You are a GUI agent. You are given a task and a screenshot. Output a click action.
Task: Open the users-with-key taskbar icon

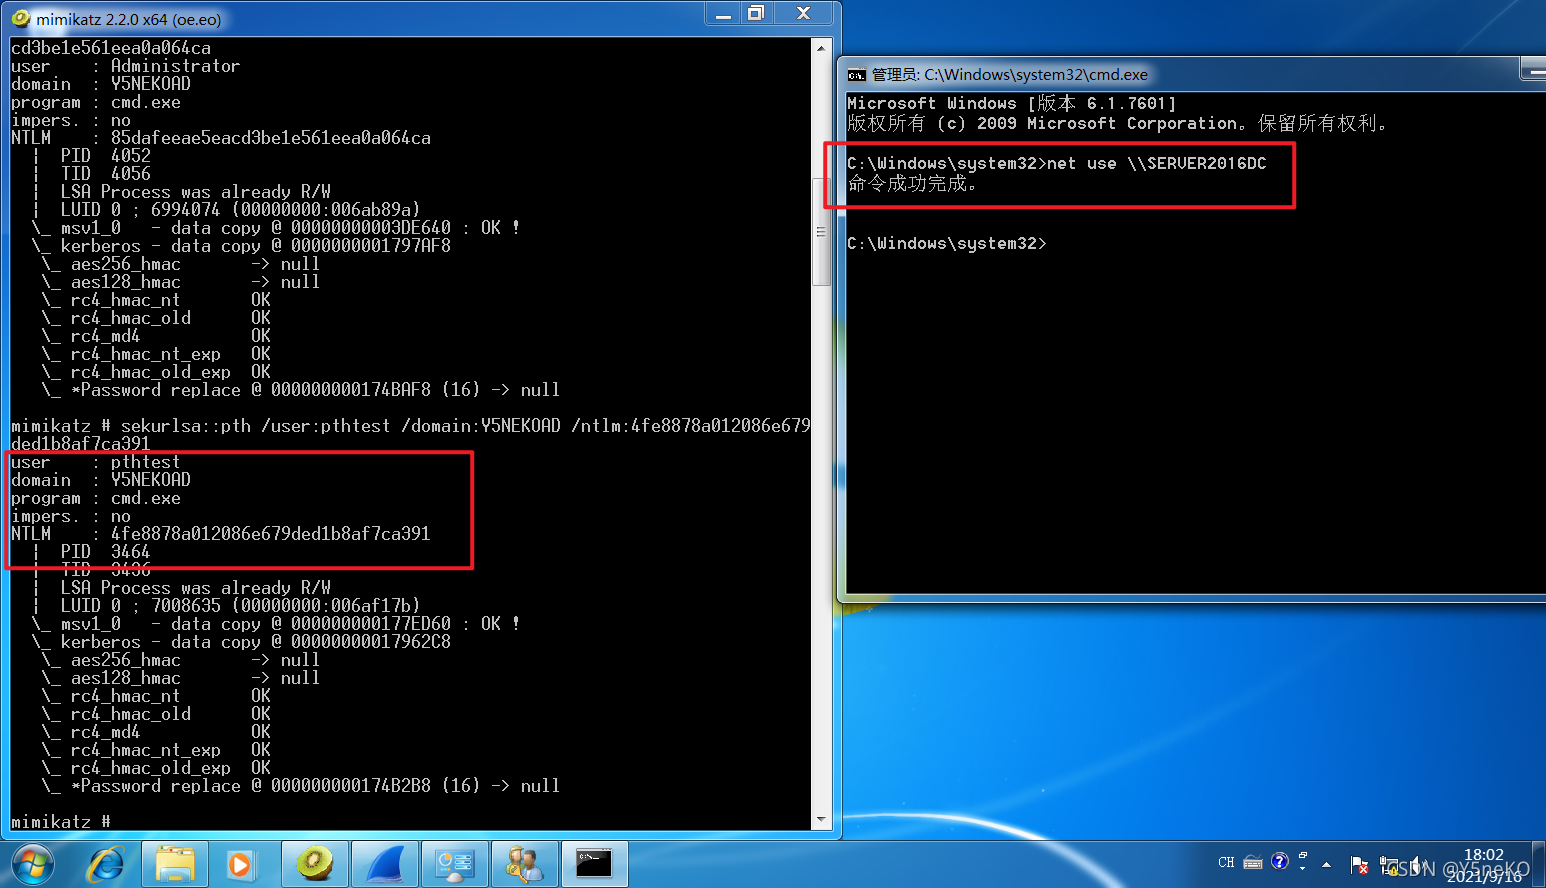[x=524, y=864]
